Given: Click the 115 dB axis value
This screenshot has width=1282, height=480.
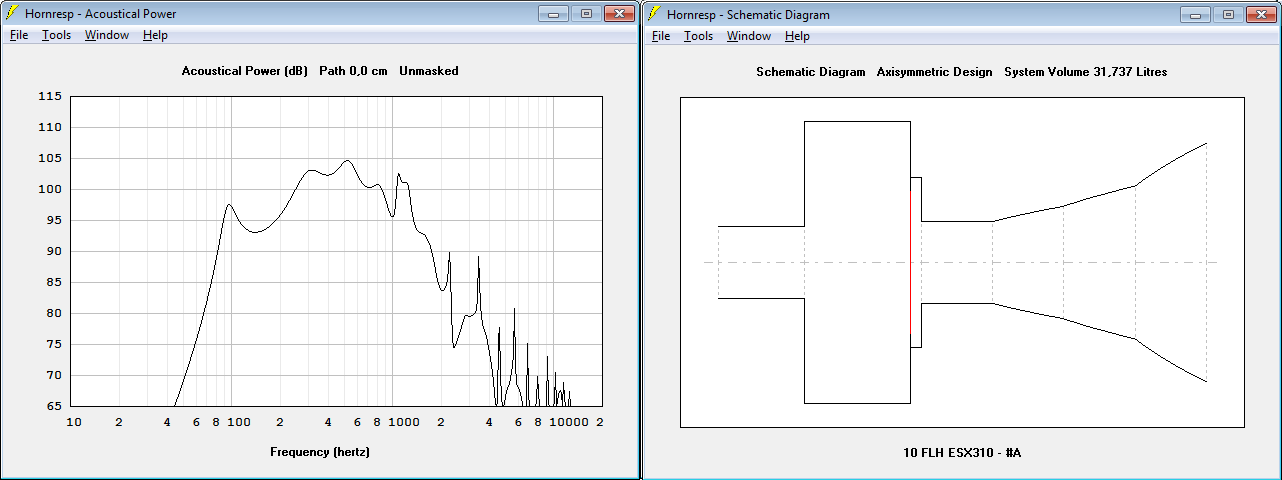Looking at the screenshot, I should (x=51, y=96).
